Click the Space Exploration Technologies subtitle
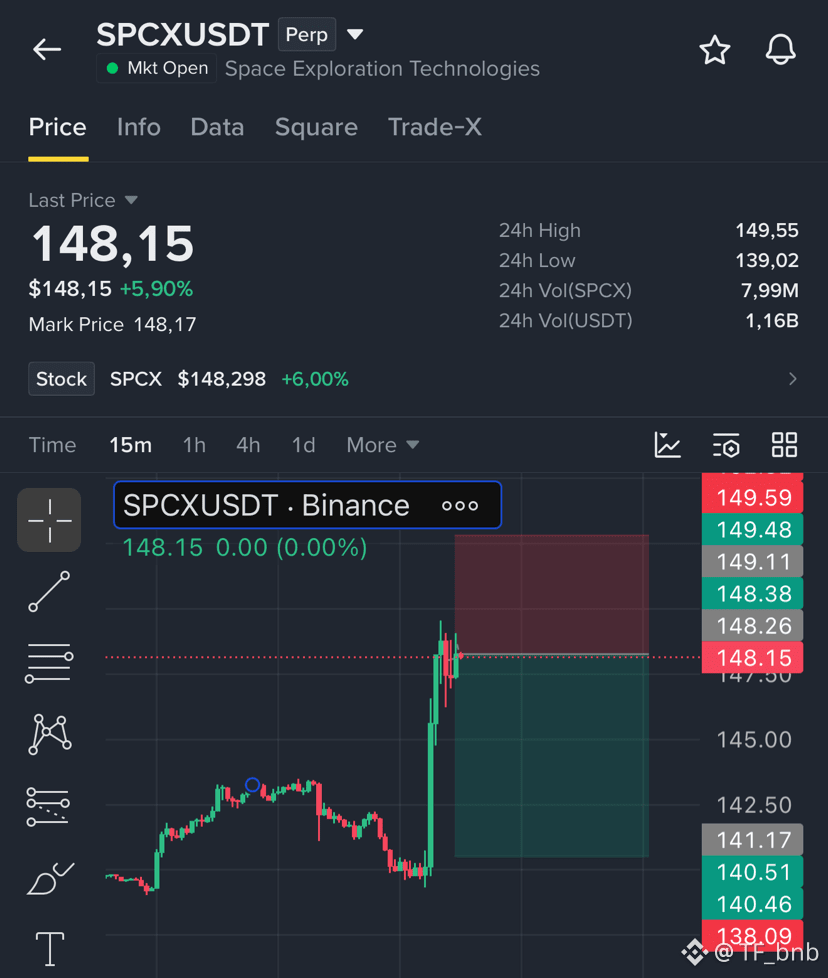 pyautogui.click(x=382, y=69)
